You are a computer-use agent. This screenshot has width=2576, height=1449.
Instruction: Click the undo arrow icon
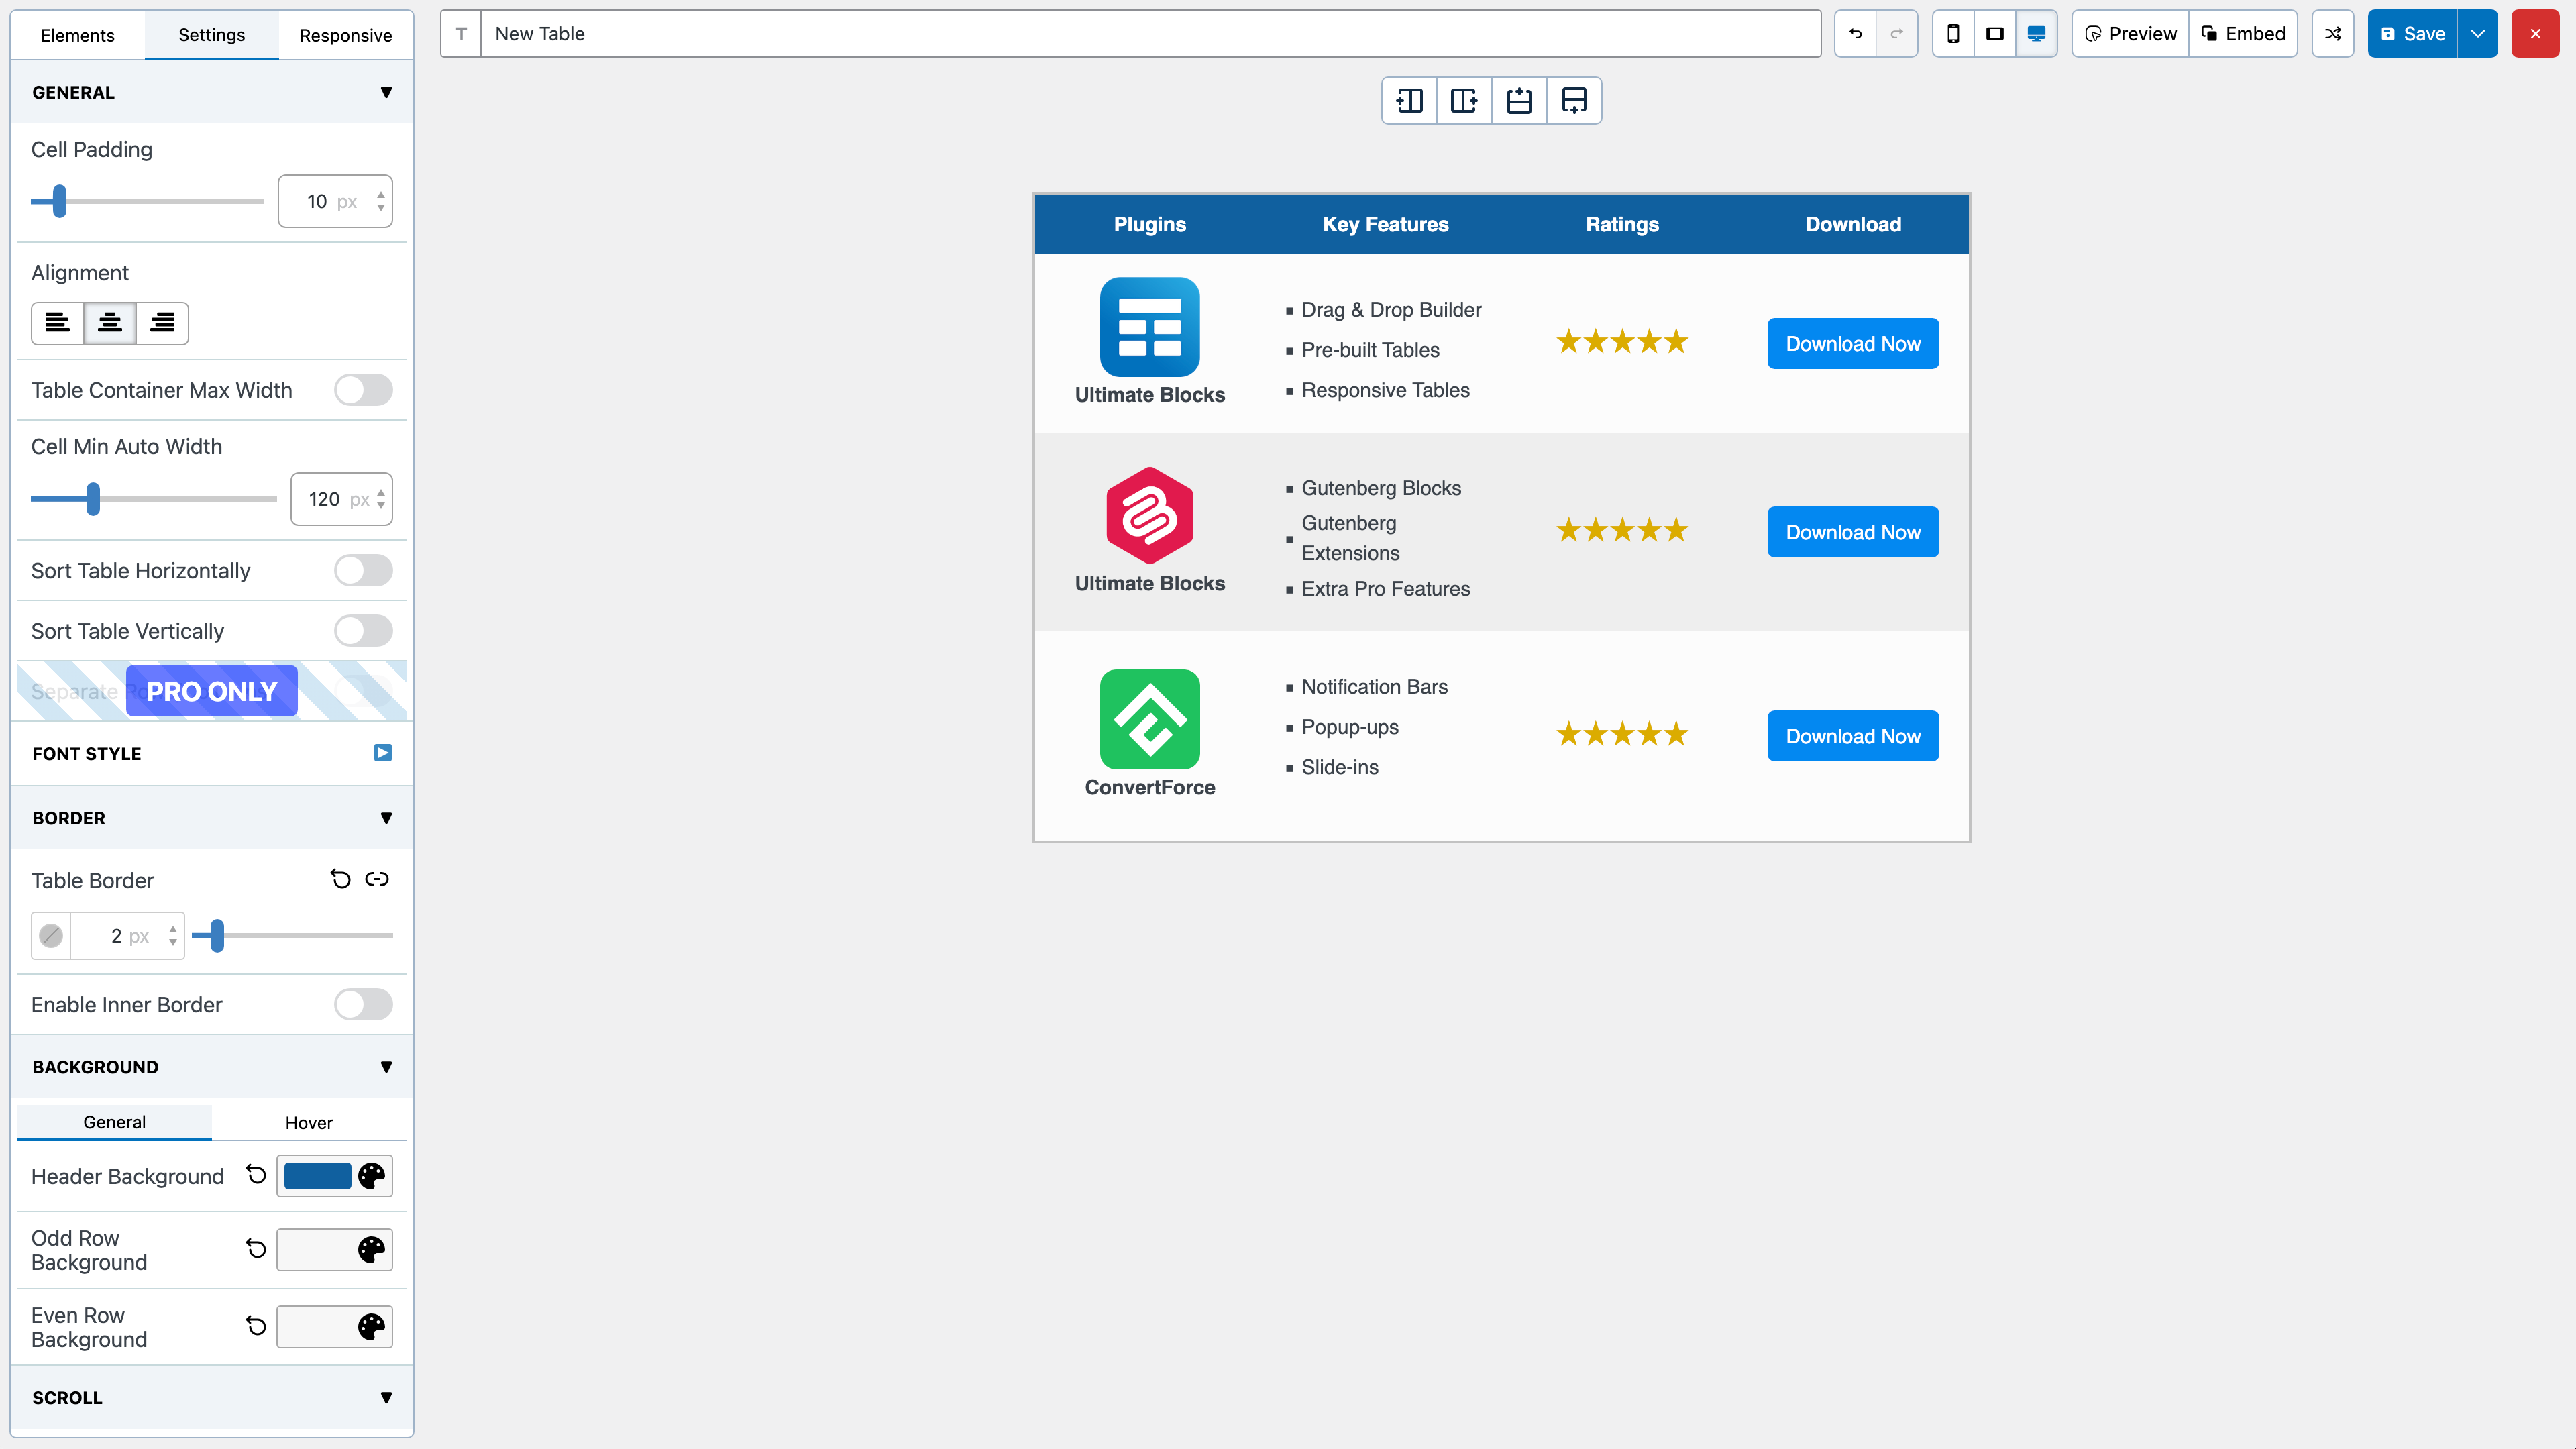[x=1855, y=34]
